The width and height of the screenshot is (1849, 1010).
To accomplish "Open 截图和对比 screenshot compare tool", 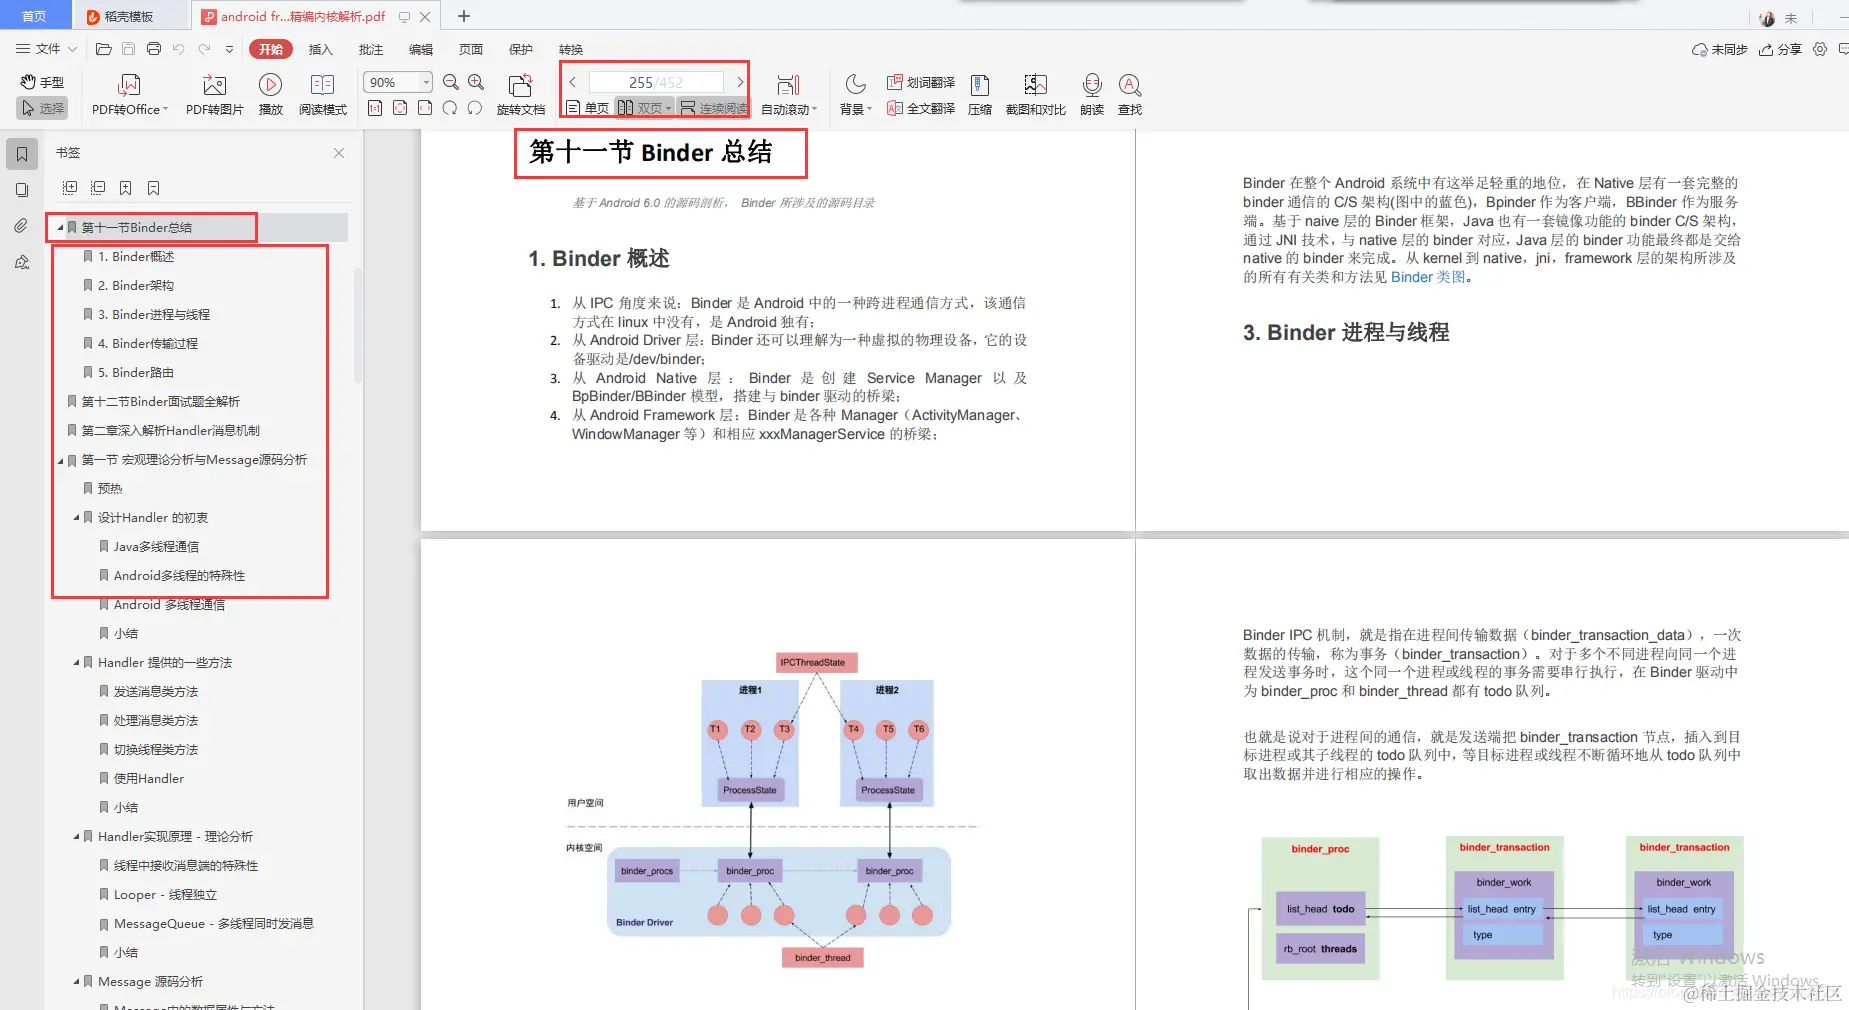I will coord(1035,95).
